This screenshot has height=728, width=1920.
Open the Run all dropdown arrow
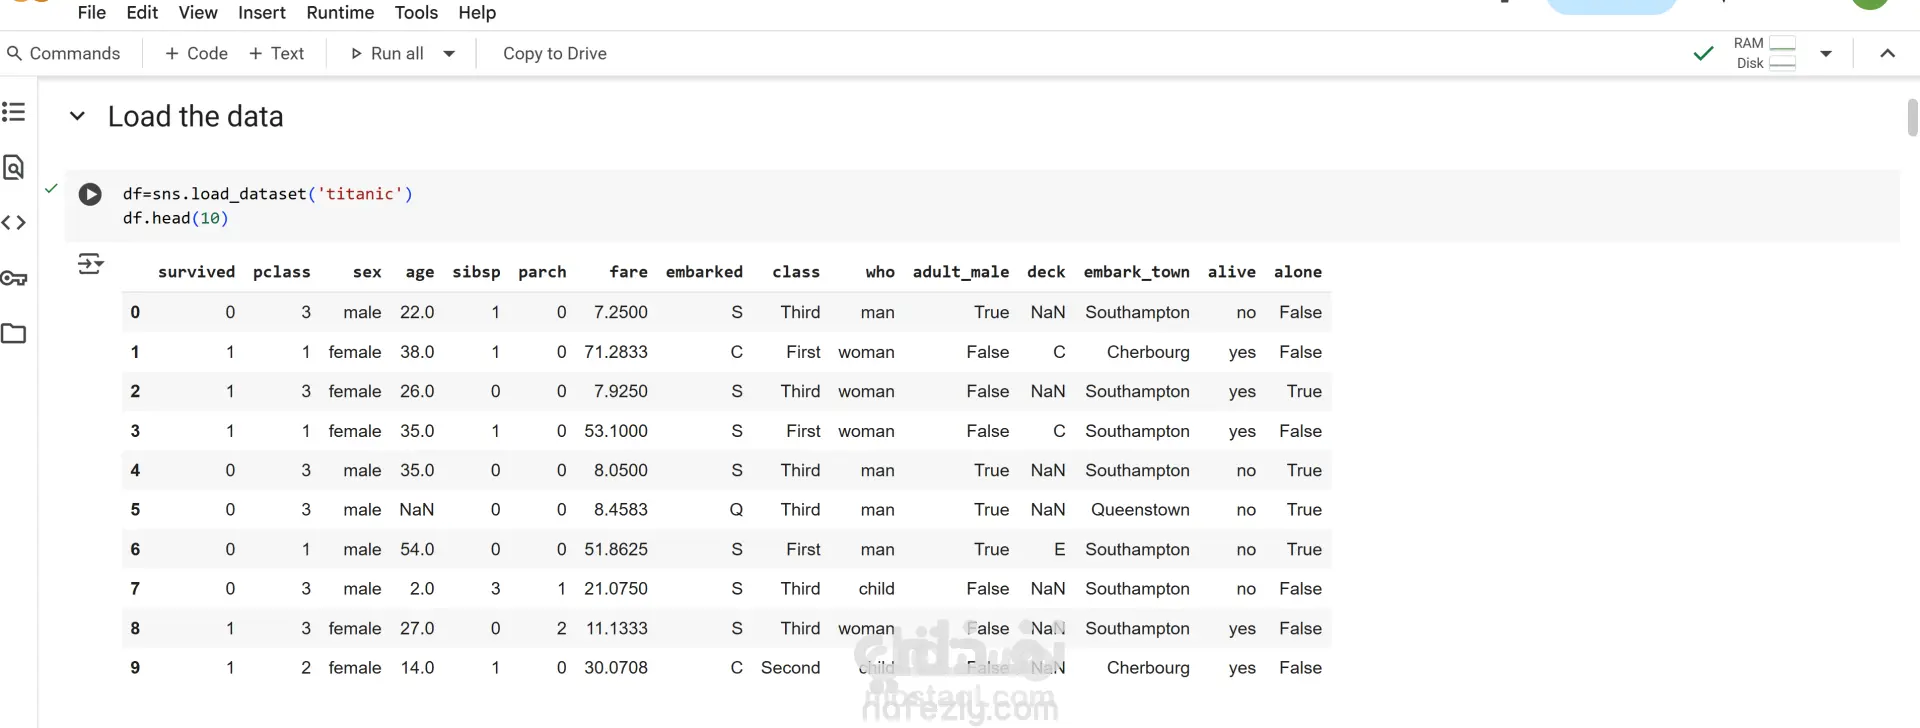(449, 54)
